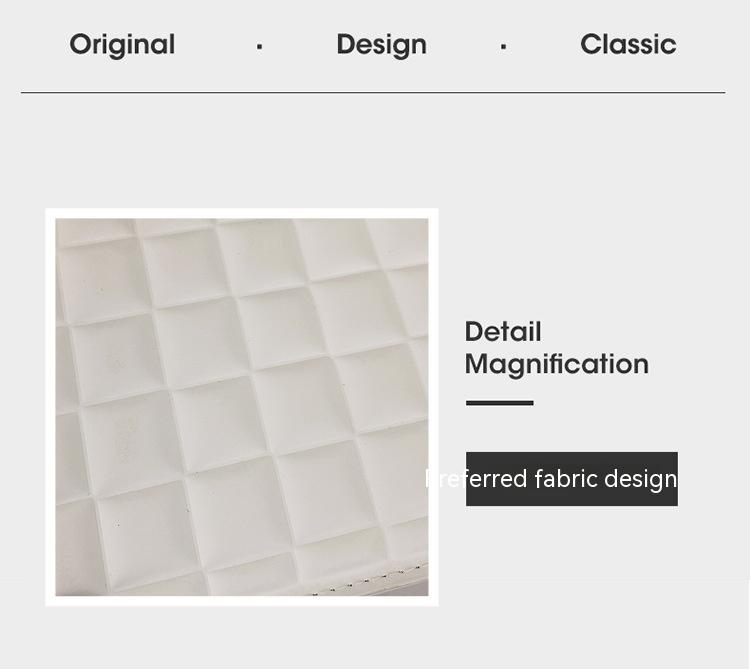Image resolution: width=750 pixels, height=669 pixels.
Task: Click the dot between Design and Classic
Action: coord(503,47)
